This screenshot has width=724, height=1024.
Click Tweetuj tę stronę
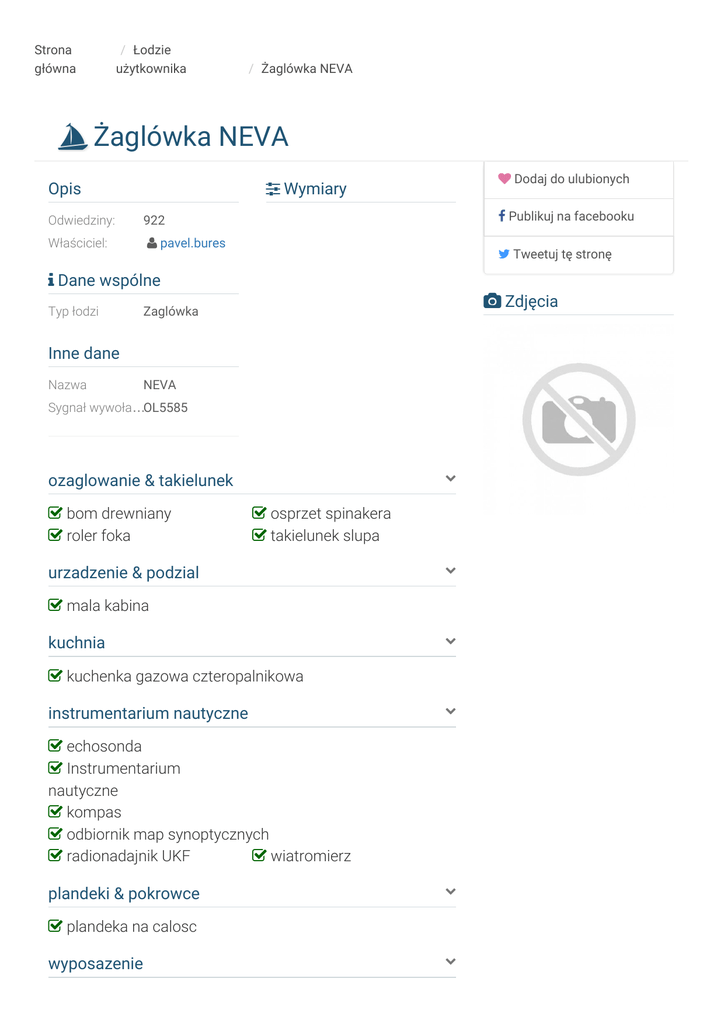[562, 254]
